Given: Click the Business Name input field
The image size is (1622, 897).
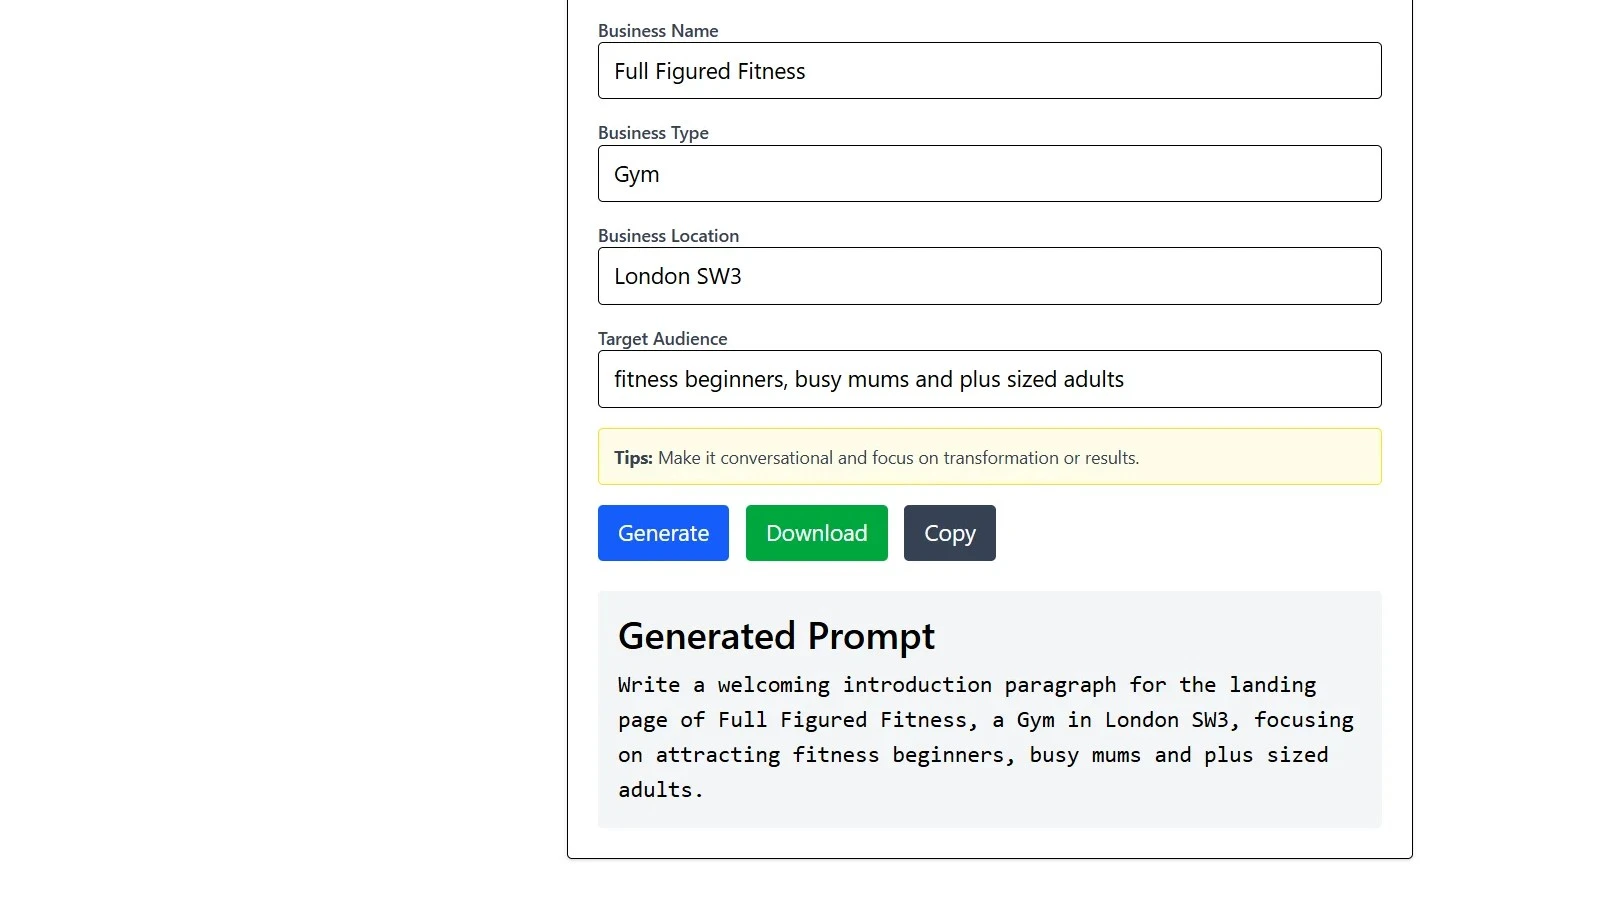Looking at the screenshot, I should pyautogui.click(x=989, y=70).
